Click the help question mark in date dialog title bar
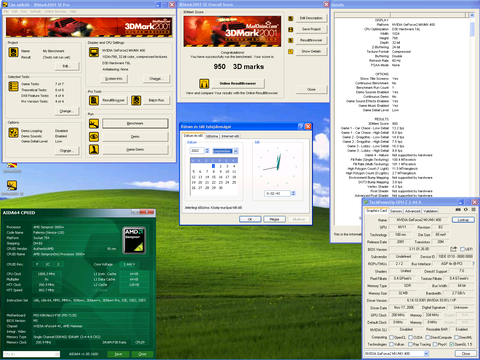480x360 pixels. [x=301, y=126]
